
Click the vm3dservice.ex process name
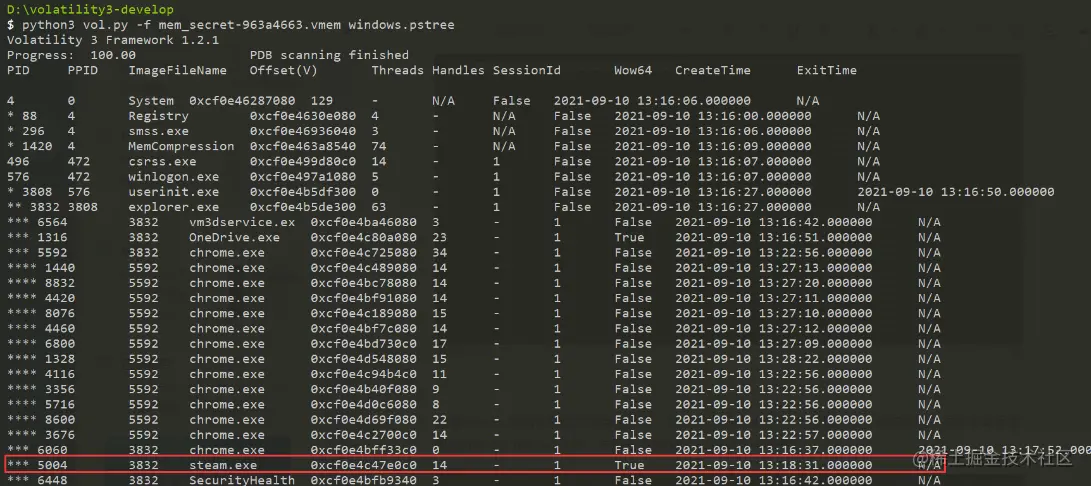(x=242, y=222)
